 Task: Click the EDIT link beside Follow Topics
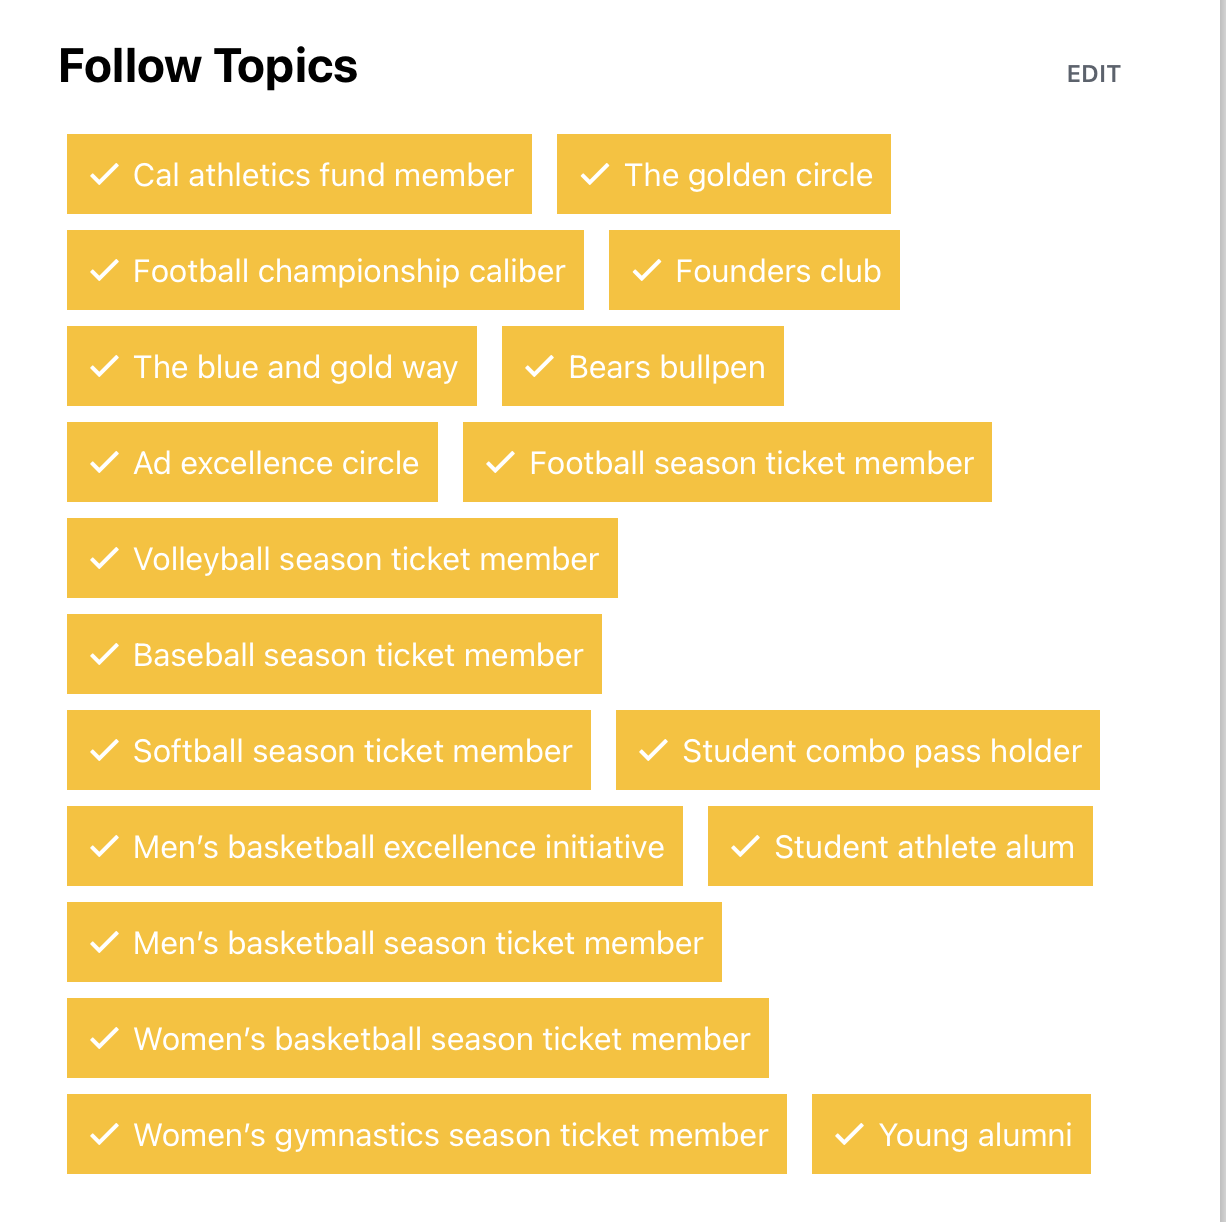[x=1093, y=74]
